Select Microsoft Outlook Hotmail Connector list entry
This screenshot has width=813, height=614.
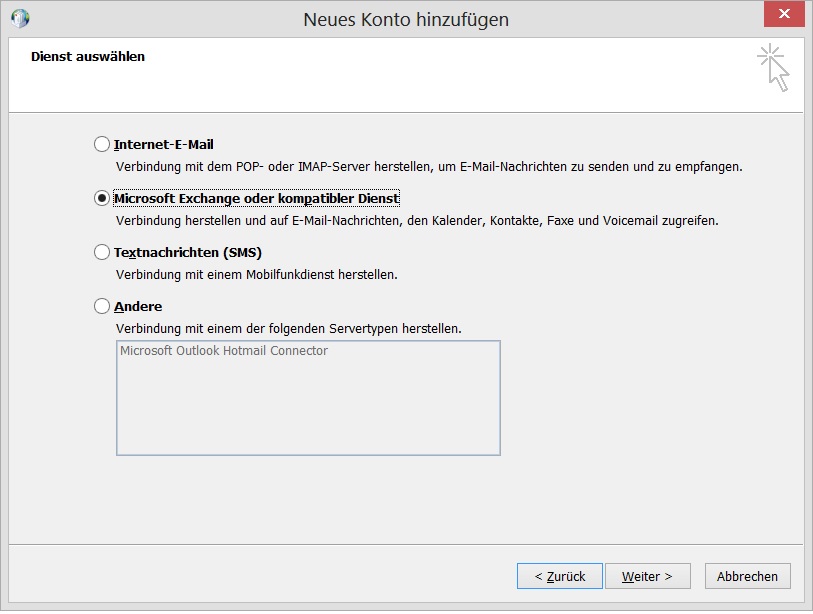coord(224,351)
